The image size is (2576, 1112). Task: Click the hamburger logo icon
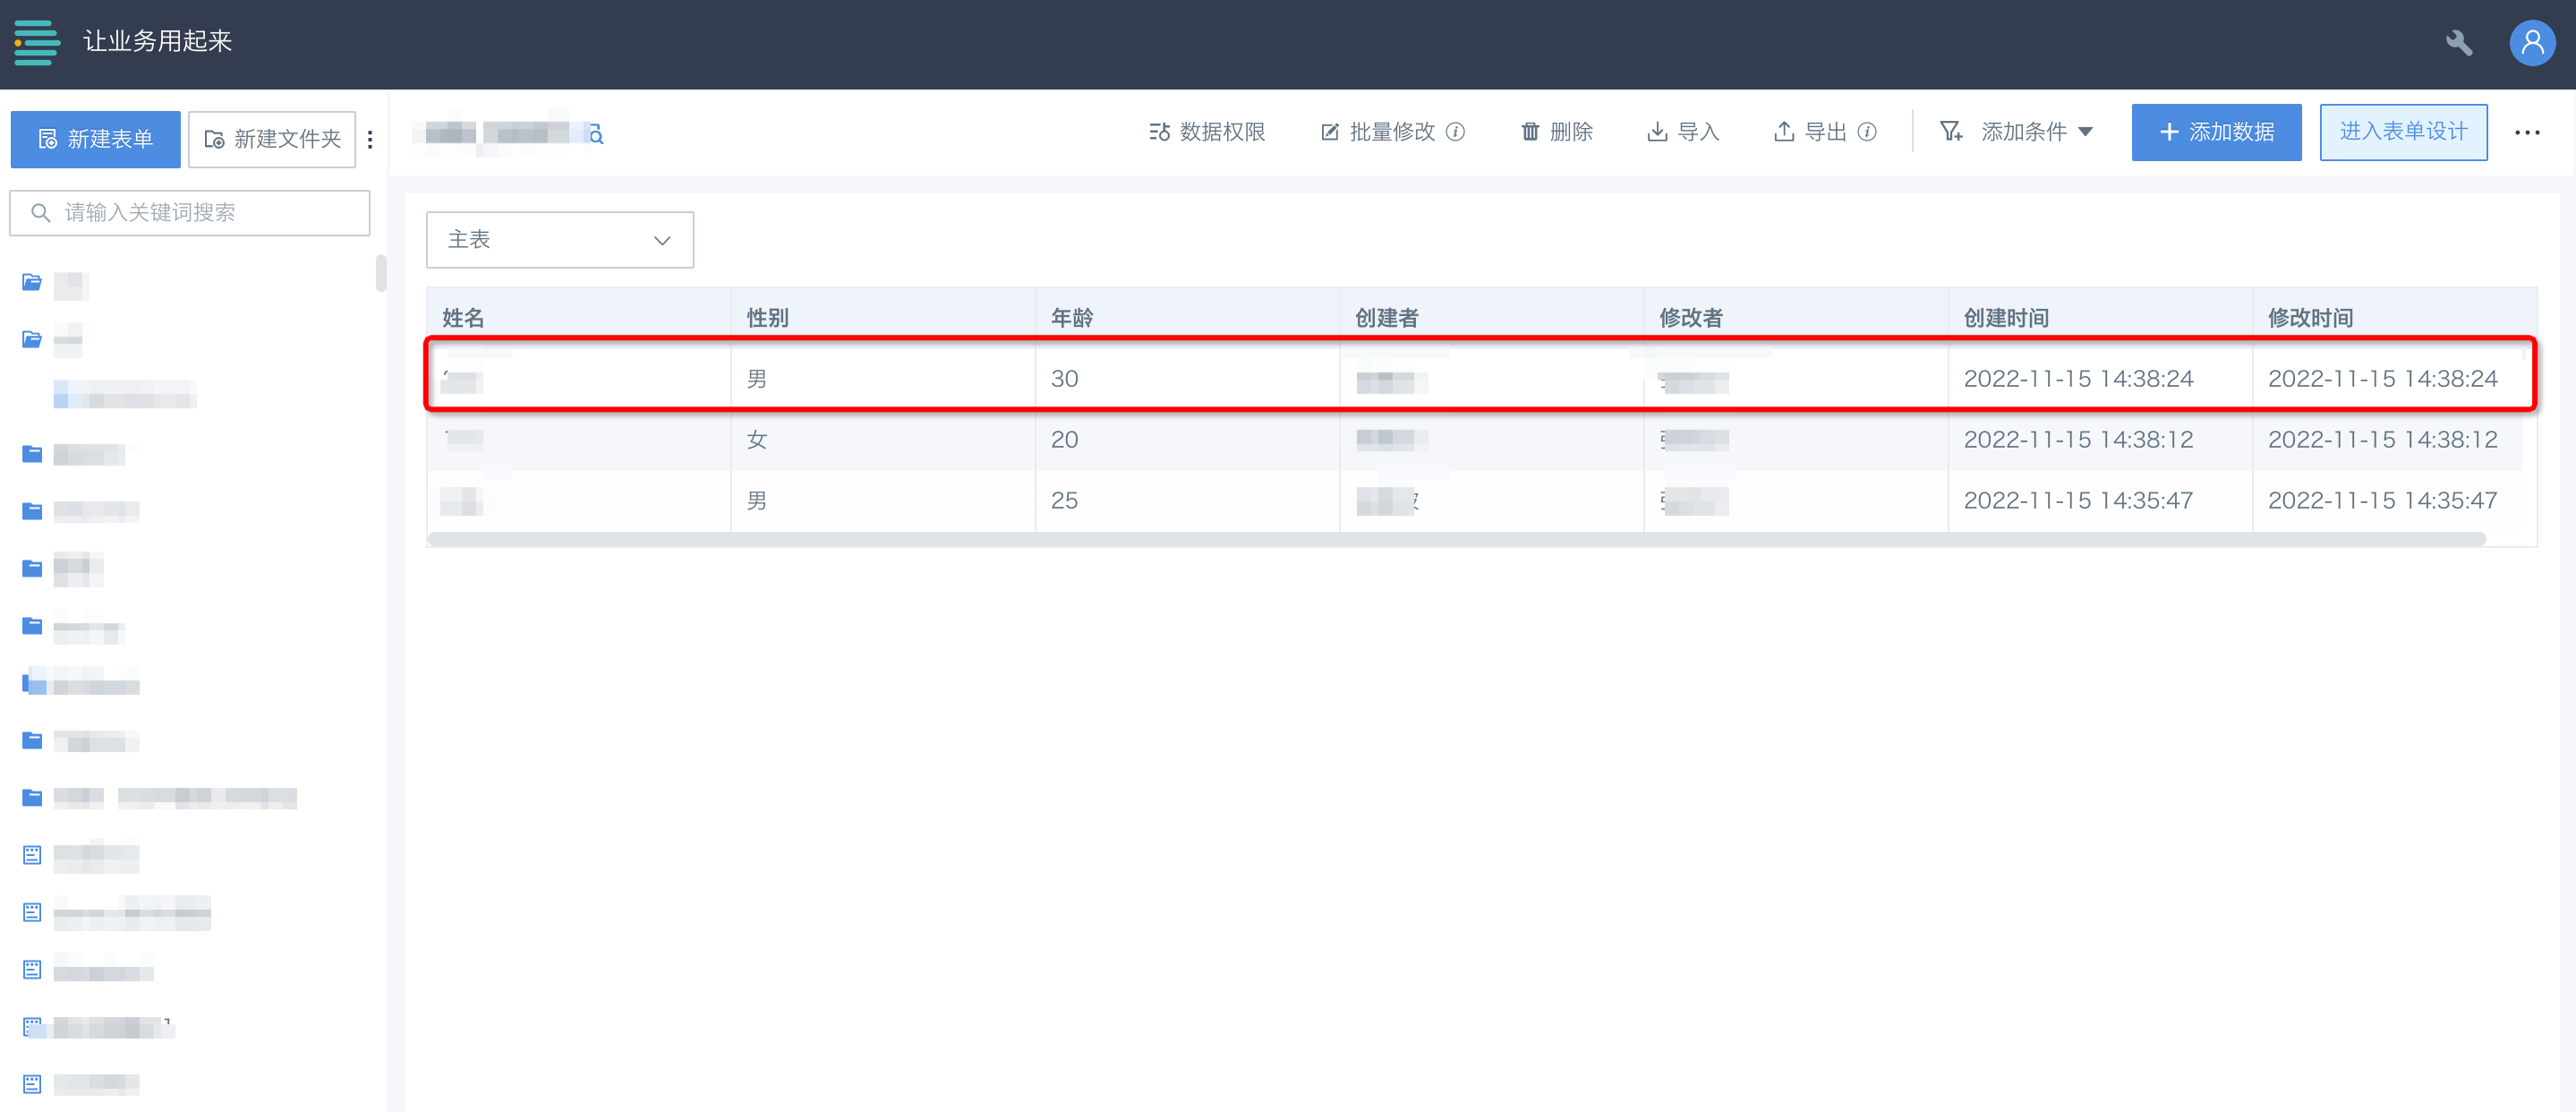37,42
